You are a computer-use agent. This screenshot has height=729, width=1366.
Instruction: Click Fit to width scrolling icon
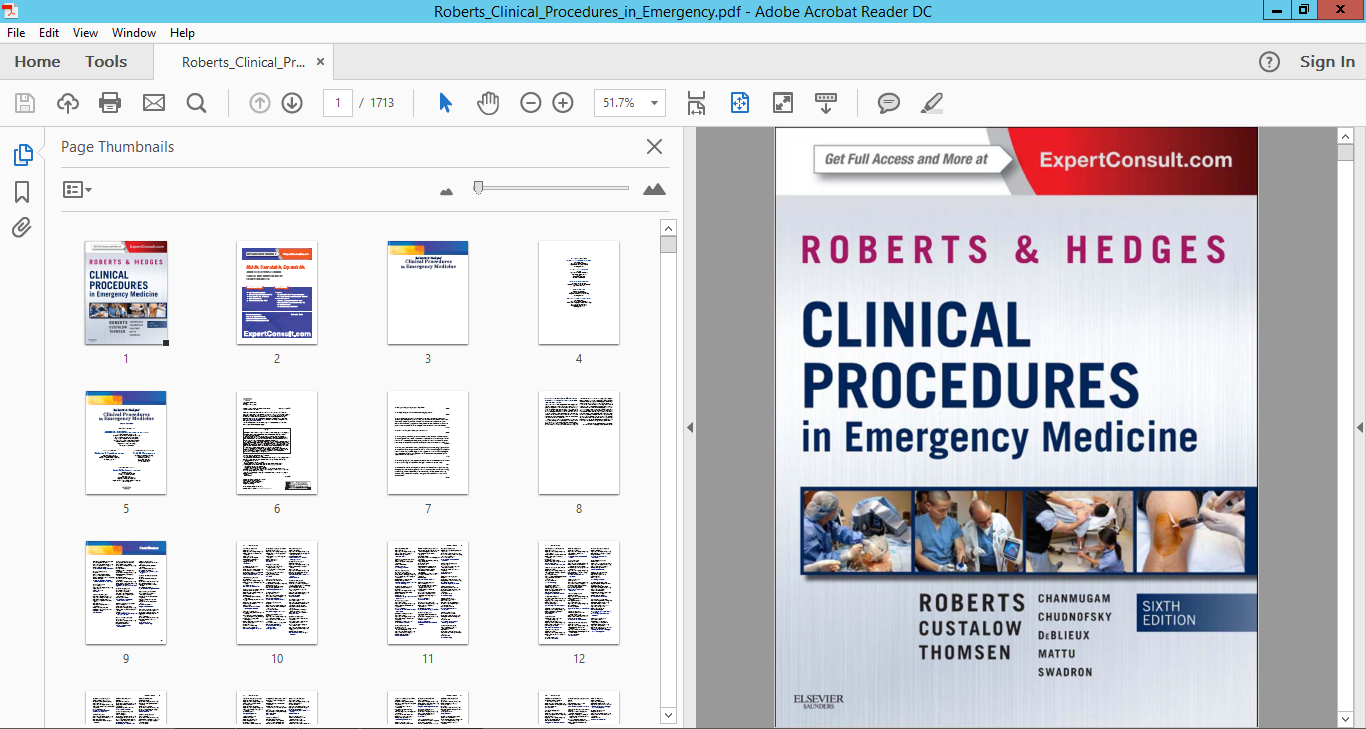pyautogui.click(x=696, y=103)
